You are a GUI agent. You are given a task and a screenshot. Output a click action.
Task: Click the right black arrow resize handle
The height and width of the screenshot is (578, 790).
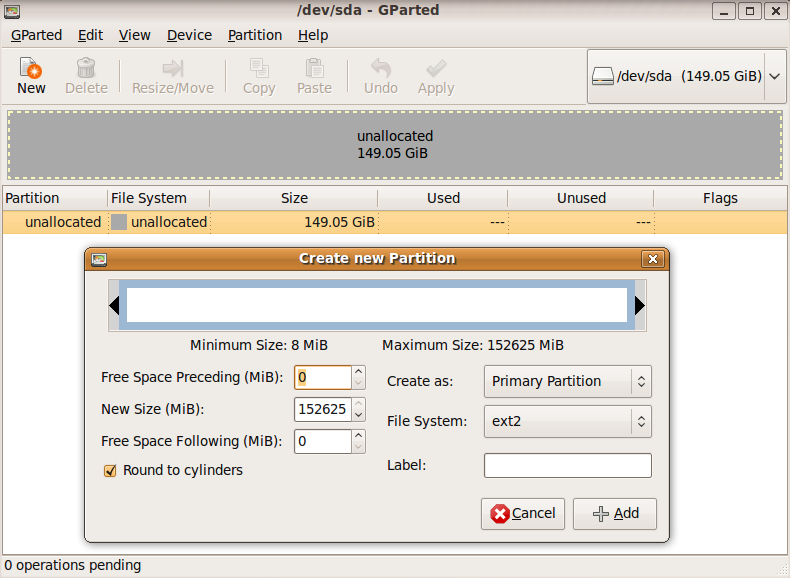640,305
